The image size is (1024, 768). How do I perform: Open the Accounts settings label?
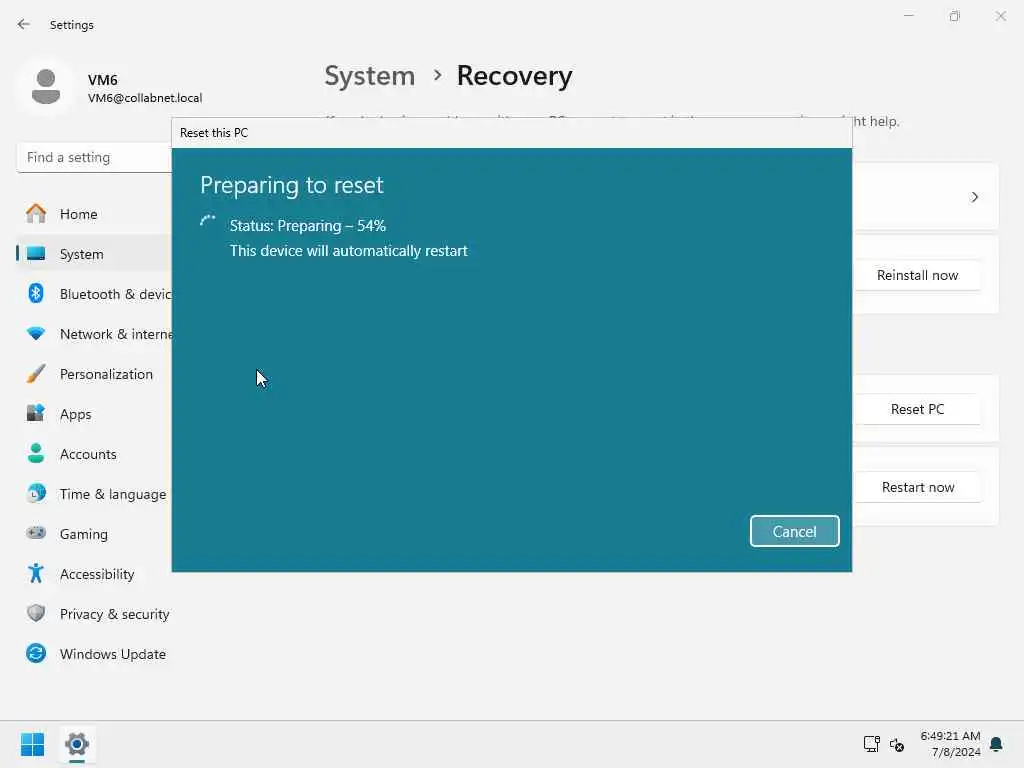[88, 454]
